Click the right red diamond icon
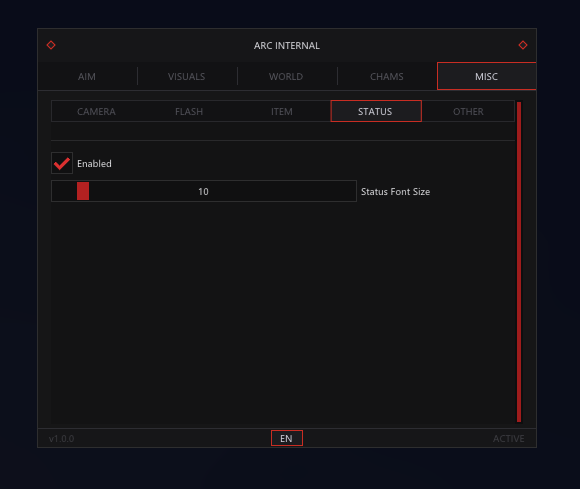The image size is (580, 489). [523, 45]
